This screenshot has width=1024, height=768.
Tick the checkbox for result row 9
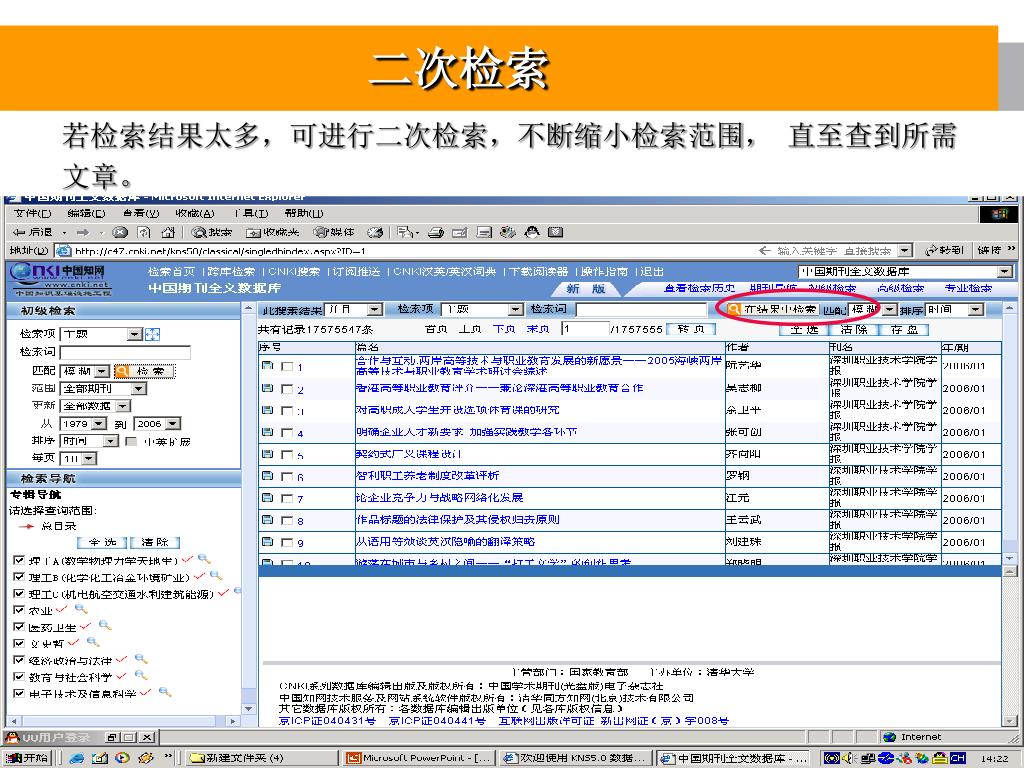coord(287,542)
